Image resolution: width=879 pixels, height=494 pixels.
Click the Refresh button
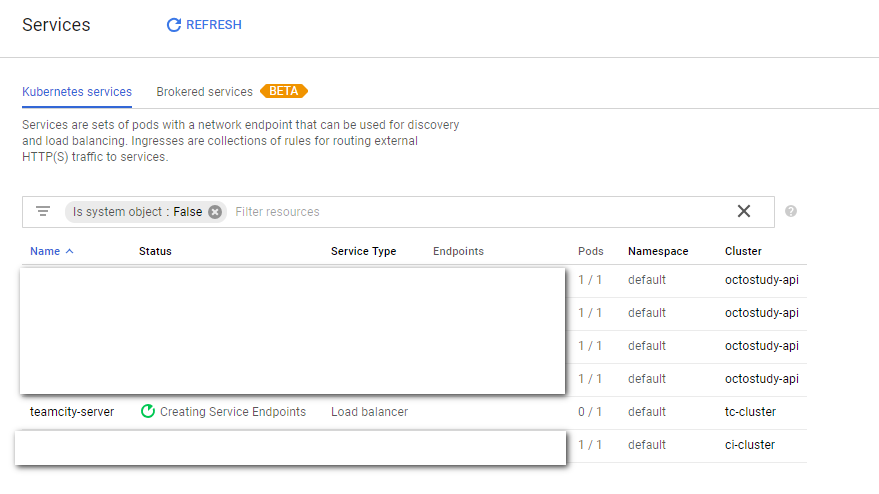point(204,25)
